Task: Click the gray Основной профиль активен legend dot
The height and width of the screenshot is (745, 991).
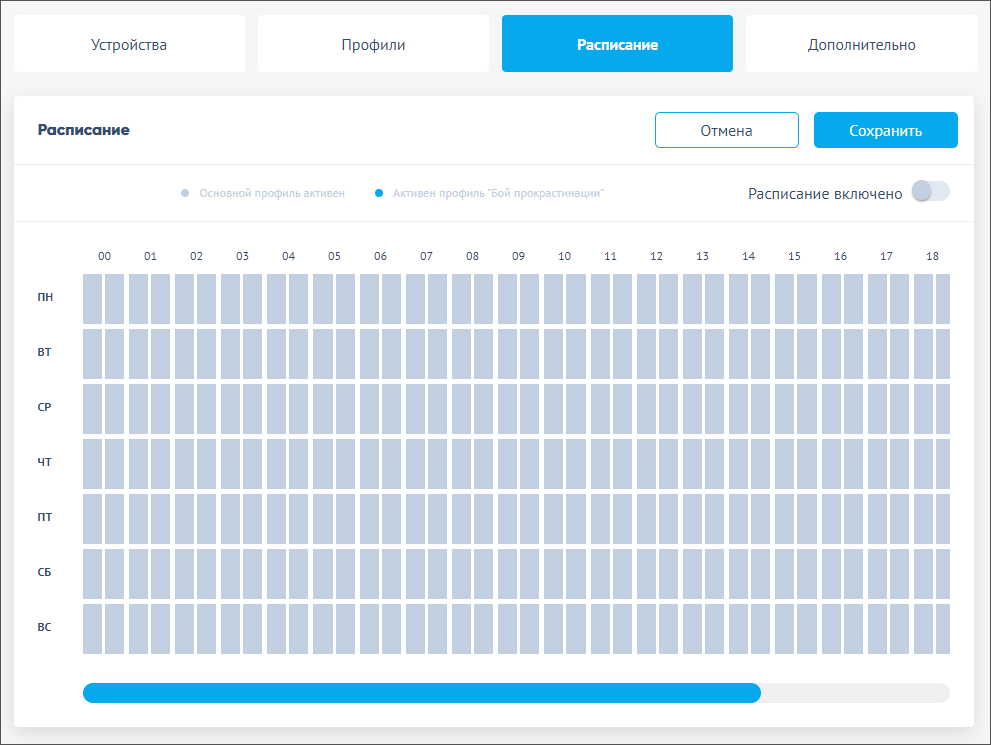Action: coord(184,193)
